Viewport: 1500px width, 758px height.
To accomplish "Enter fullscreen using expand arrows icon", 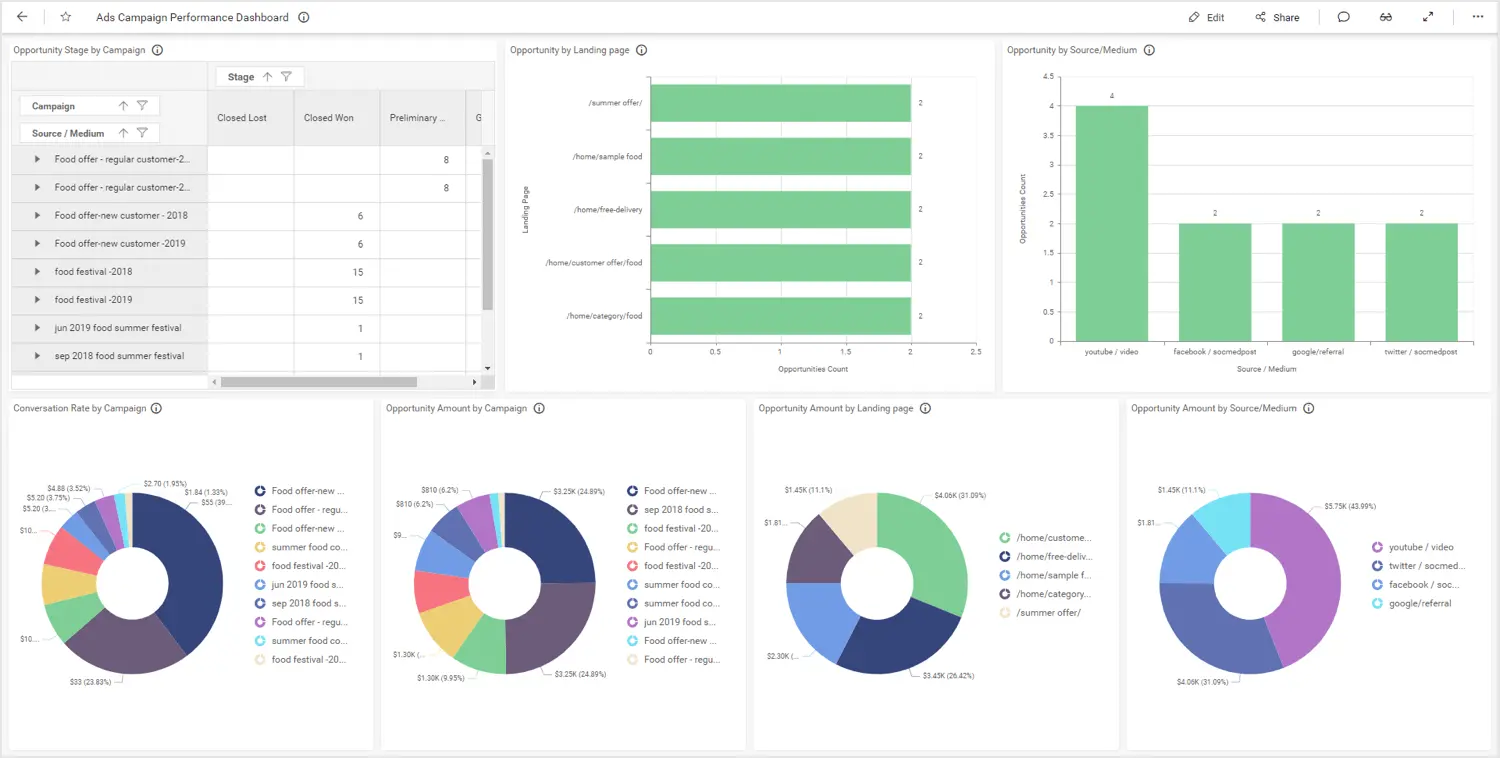I will [1428, 17].
